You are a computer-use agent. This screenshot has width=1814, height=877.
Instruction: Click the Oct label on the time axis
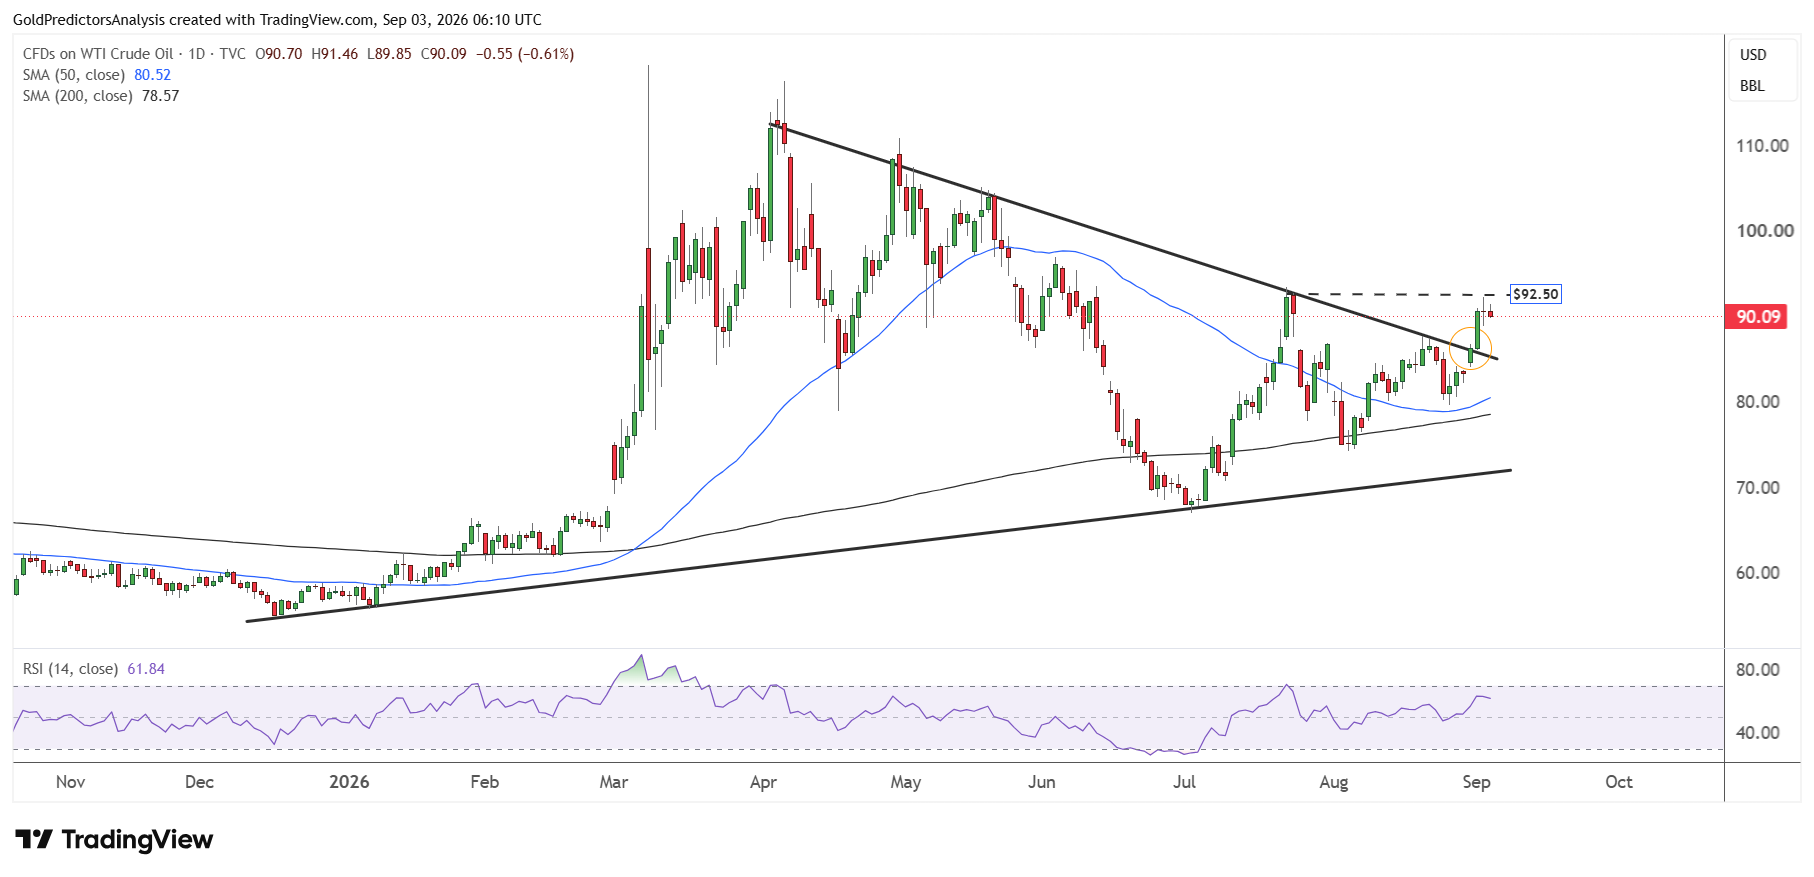(1618, 782)
